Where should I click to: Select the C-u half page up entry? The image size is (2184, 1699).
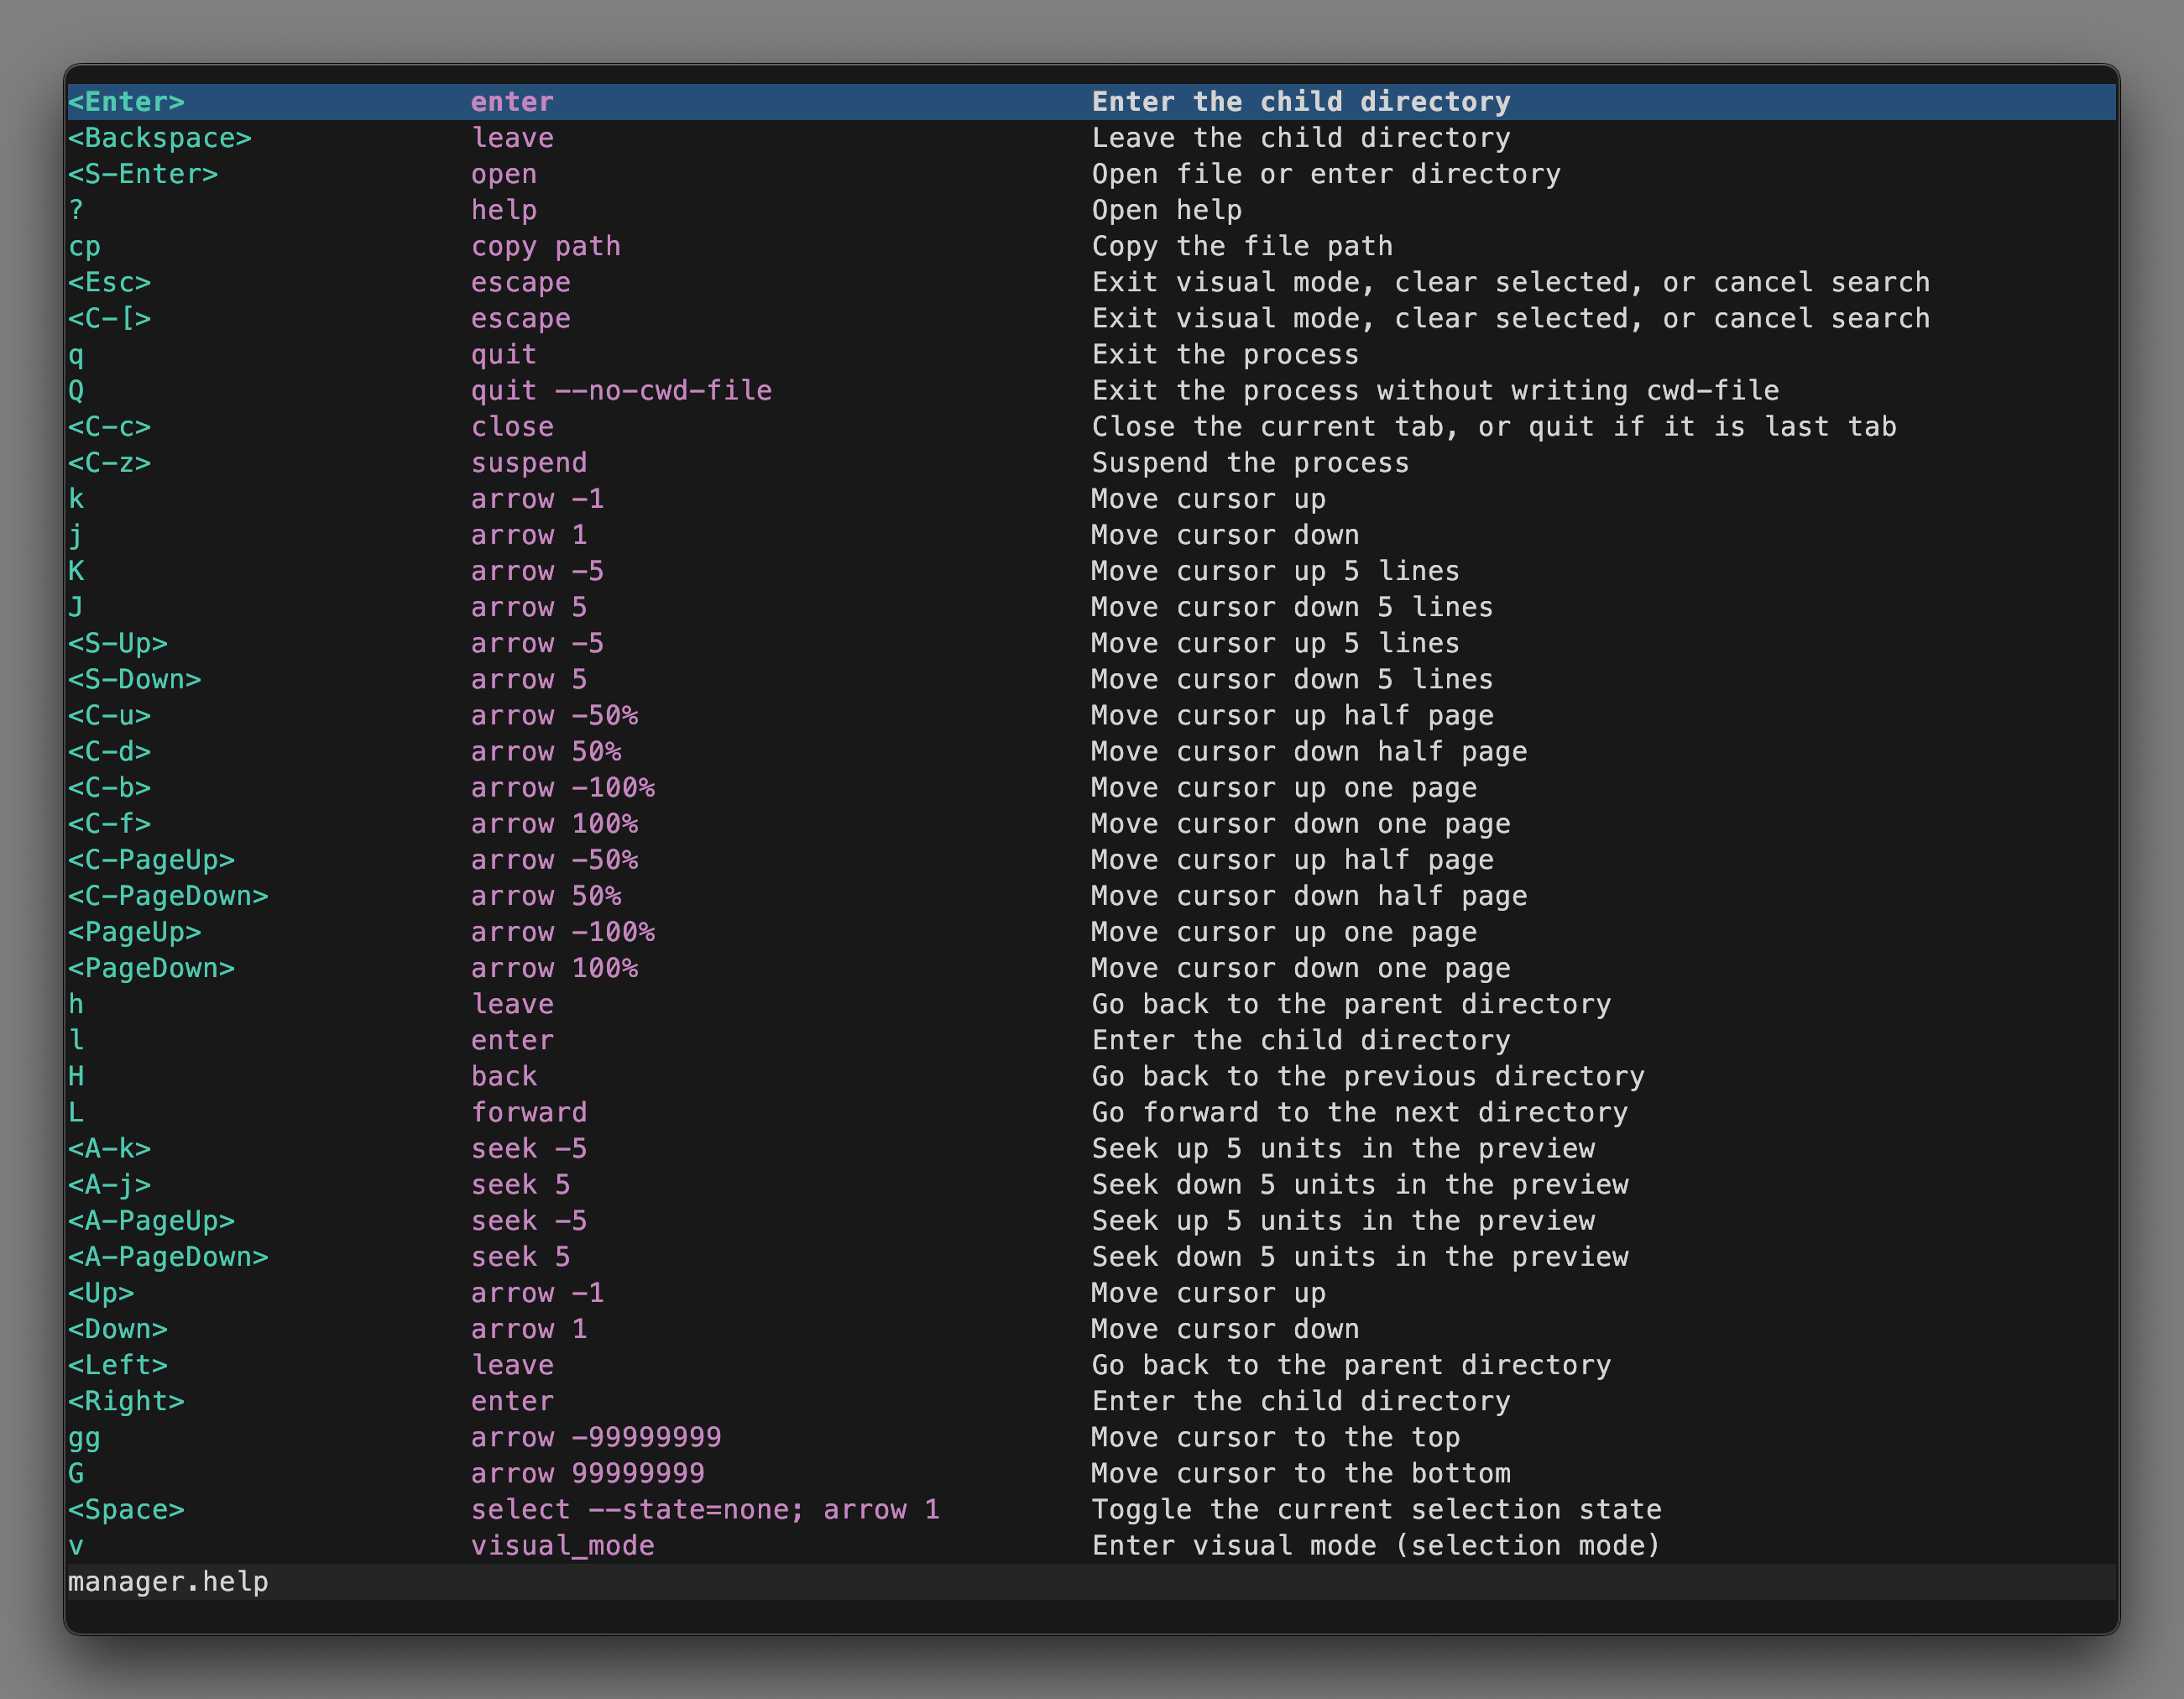tap(400, 715)
